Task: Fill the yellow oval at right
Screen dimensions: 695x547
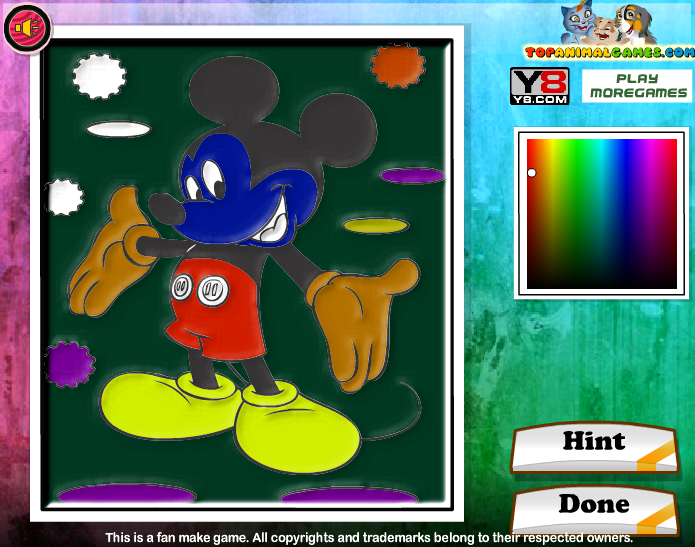Action: pyautogui.click(x=376, y=226)
